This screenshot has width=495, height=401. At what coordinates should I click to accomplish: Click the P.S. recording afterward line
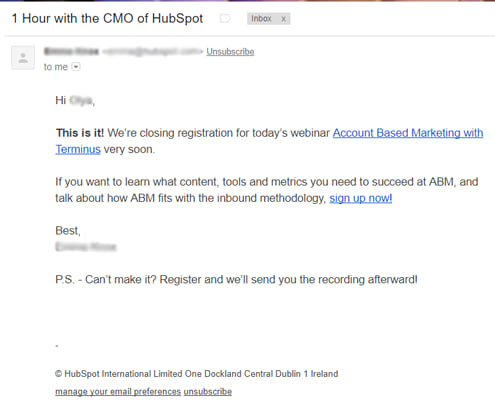click(236, 279)
